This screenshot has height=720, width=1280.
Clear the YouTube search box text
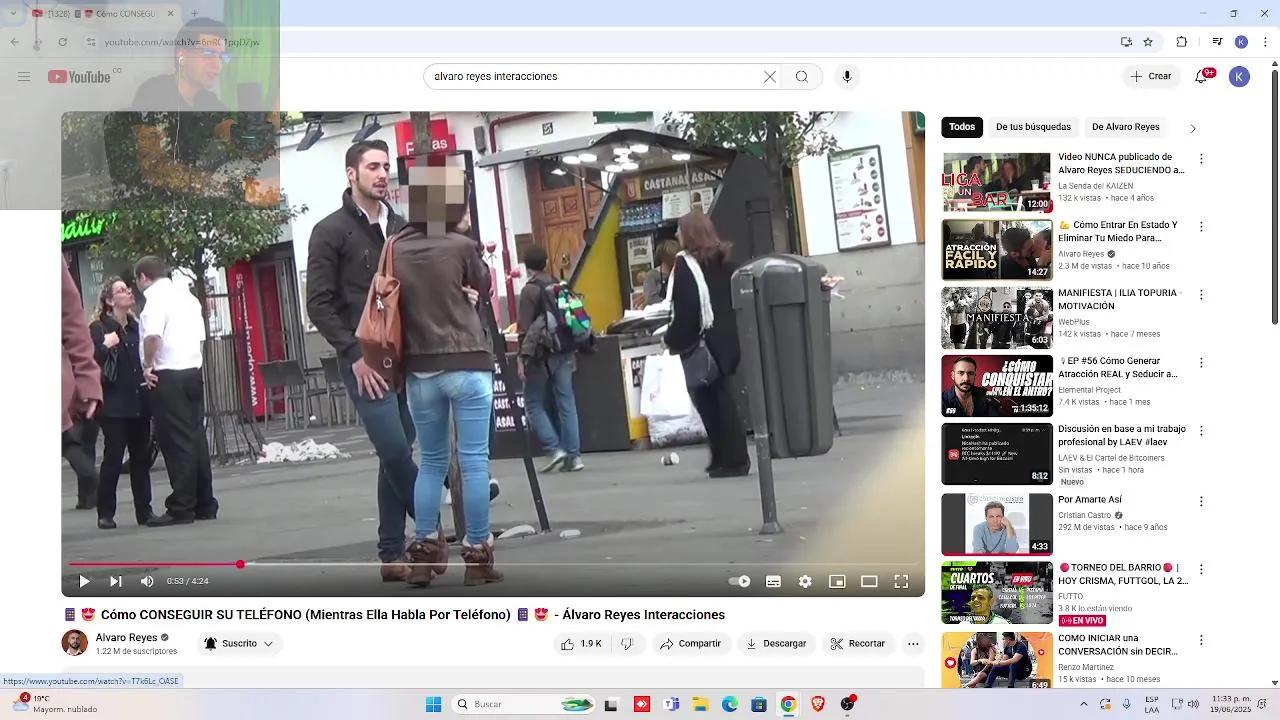(770, 77)
